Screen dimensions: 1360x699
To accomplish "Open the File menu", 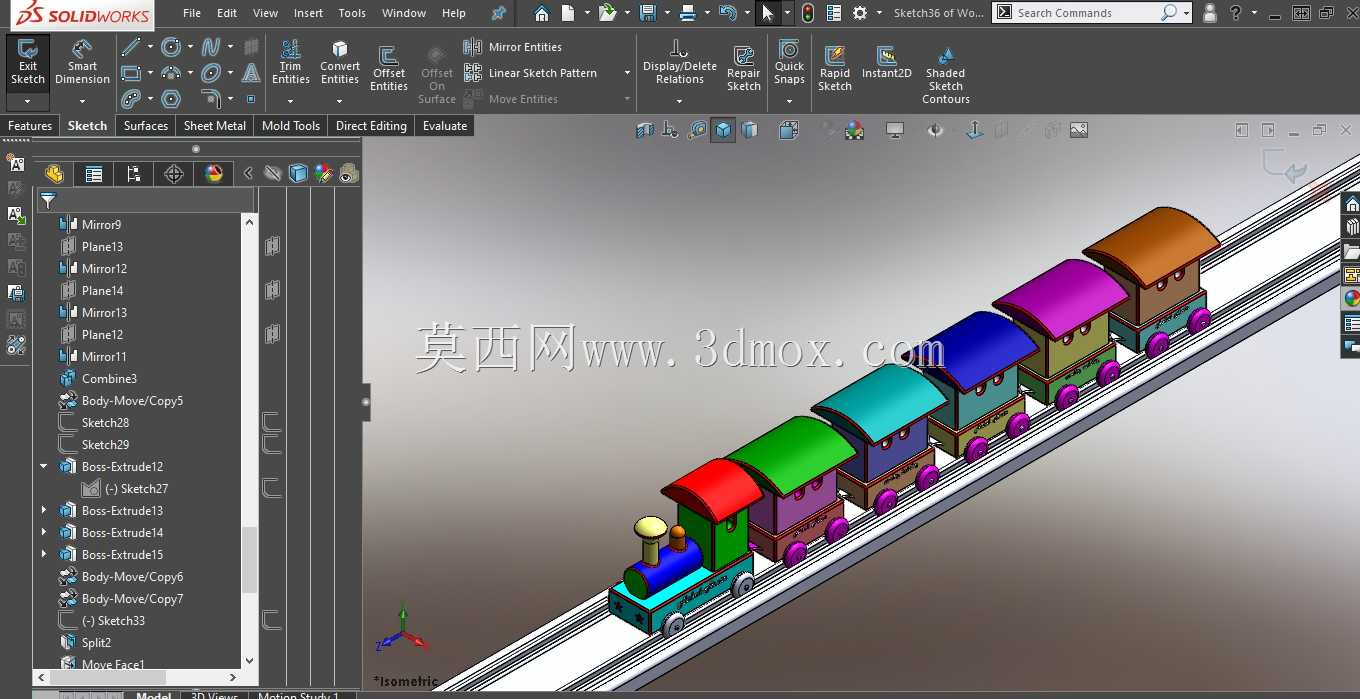I will point(192,13).
